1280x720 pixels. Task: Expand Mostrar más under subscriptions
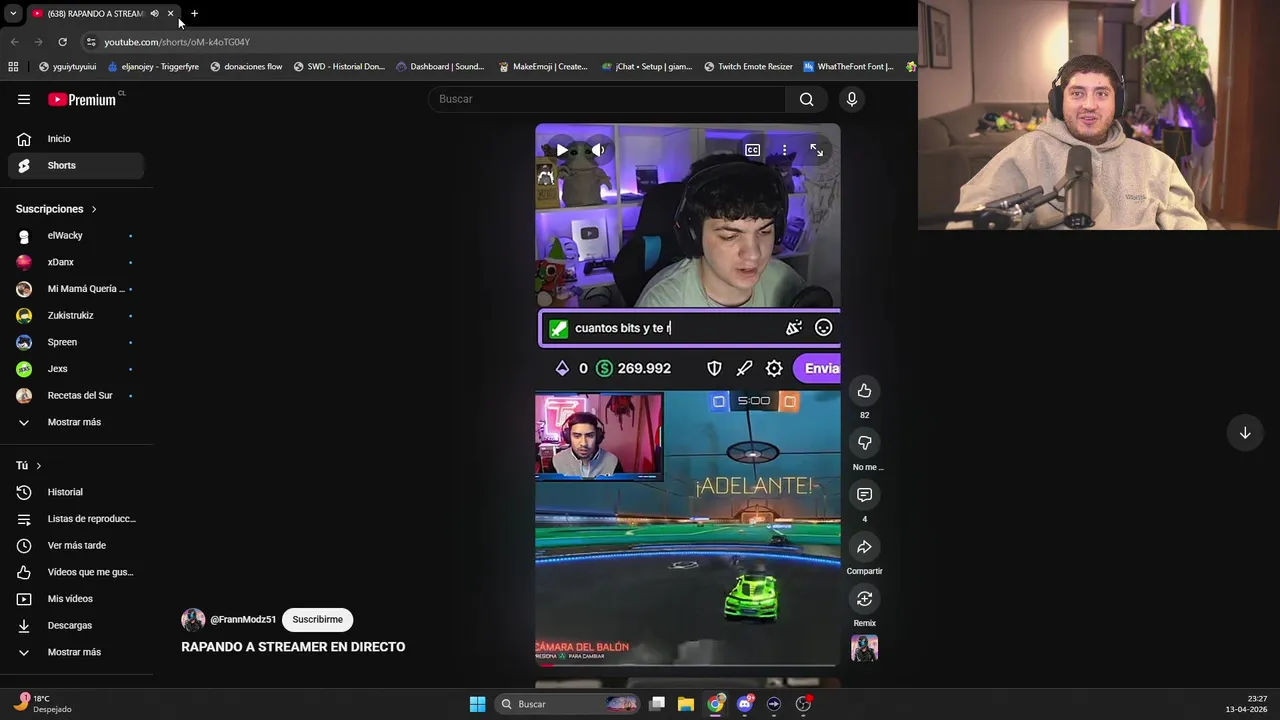pyautogui.click(x=76, y=422)
